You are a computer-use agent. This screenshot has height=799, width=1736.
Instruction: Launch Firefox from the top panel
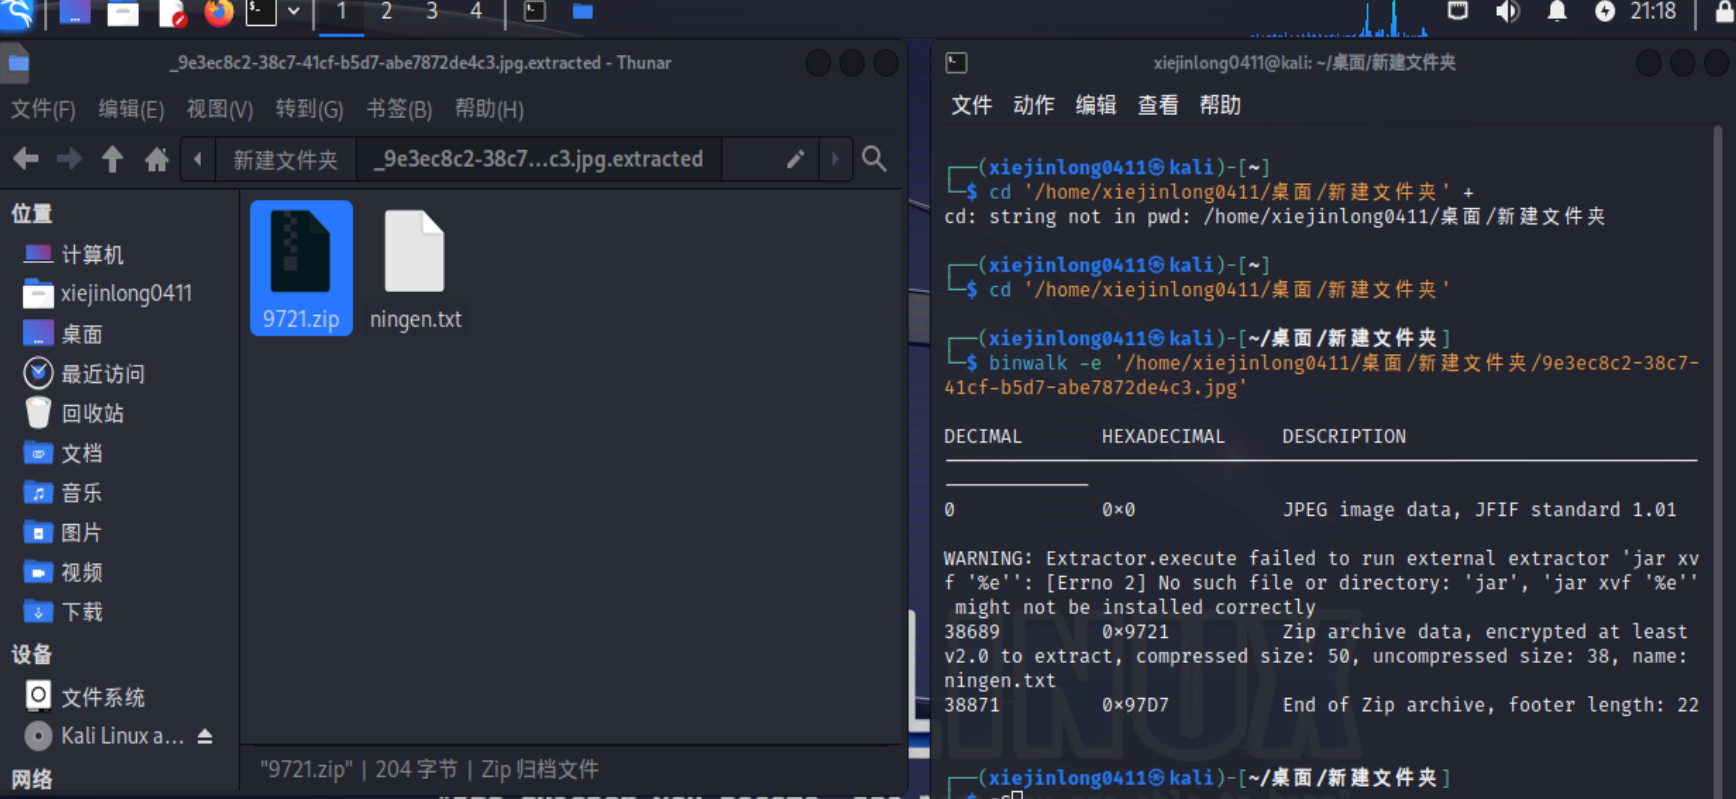click(218, 13)
